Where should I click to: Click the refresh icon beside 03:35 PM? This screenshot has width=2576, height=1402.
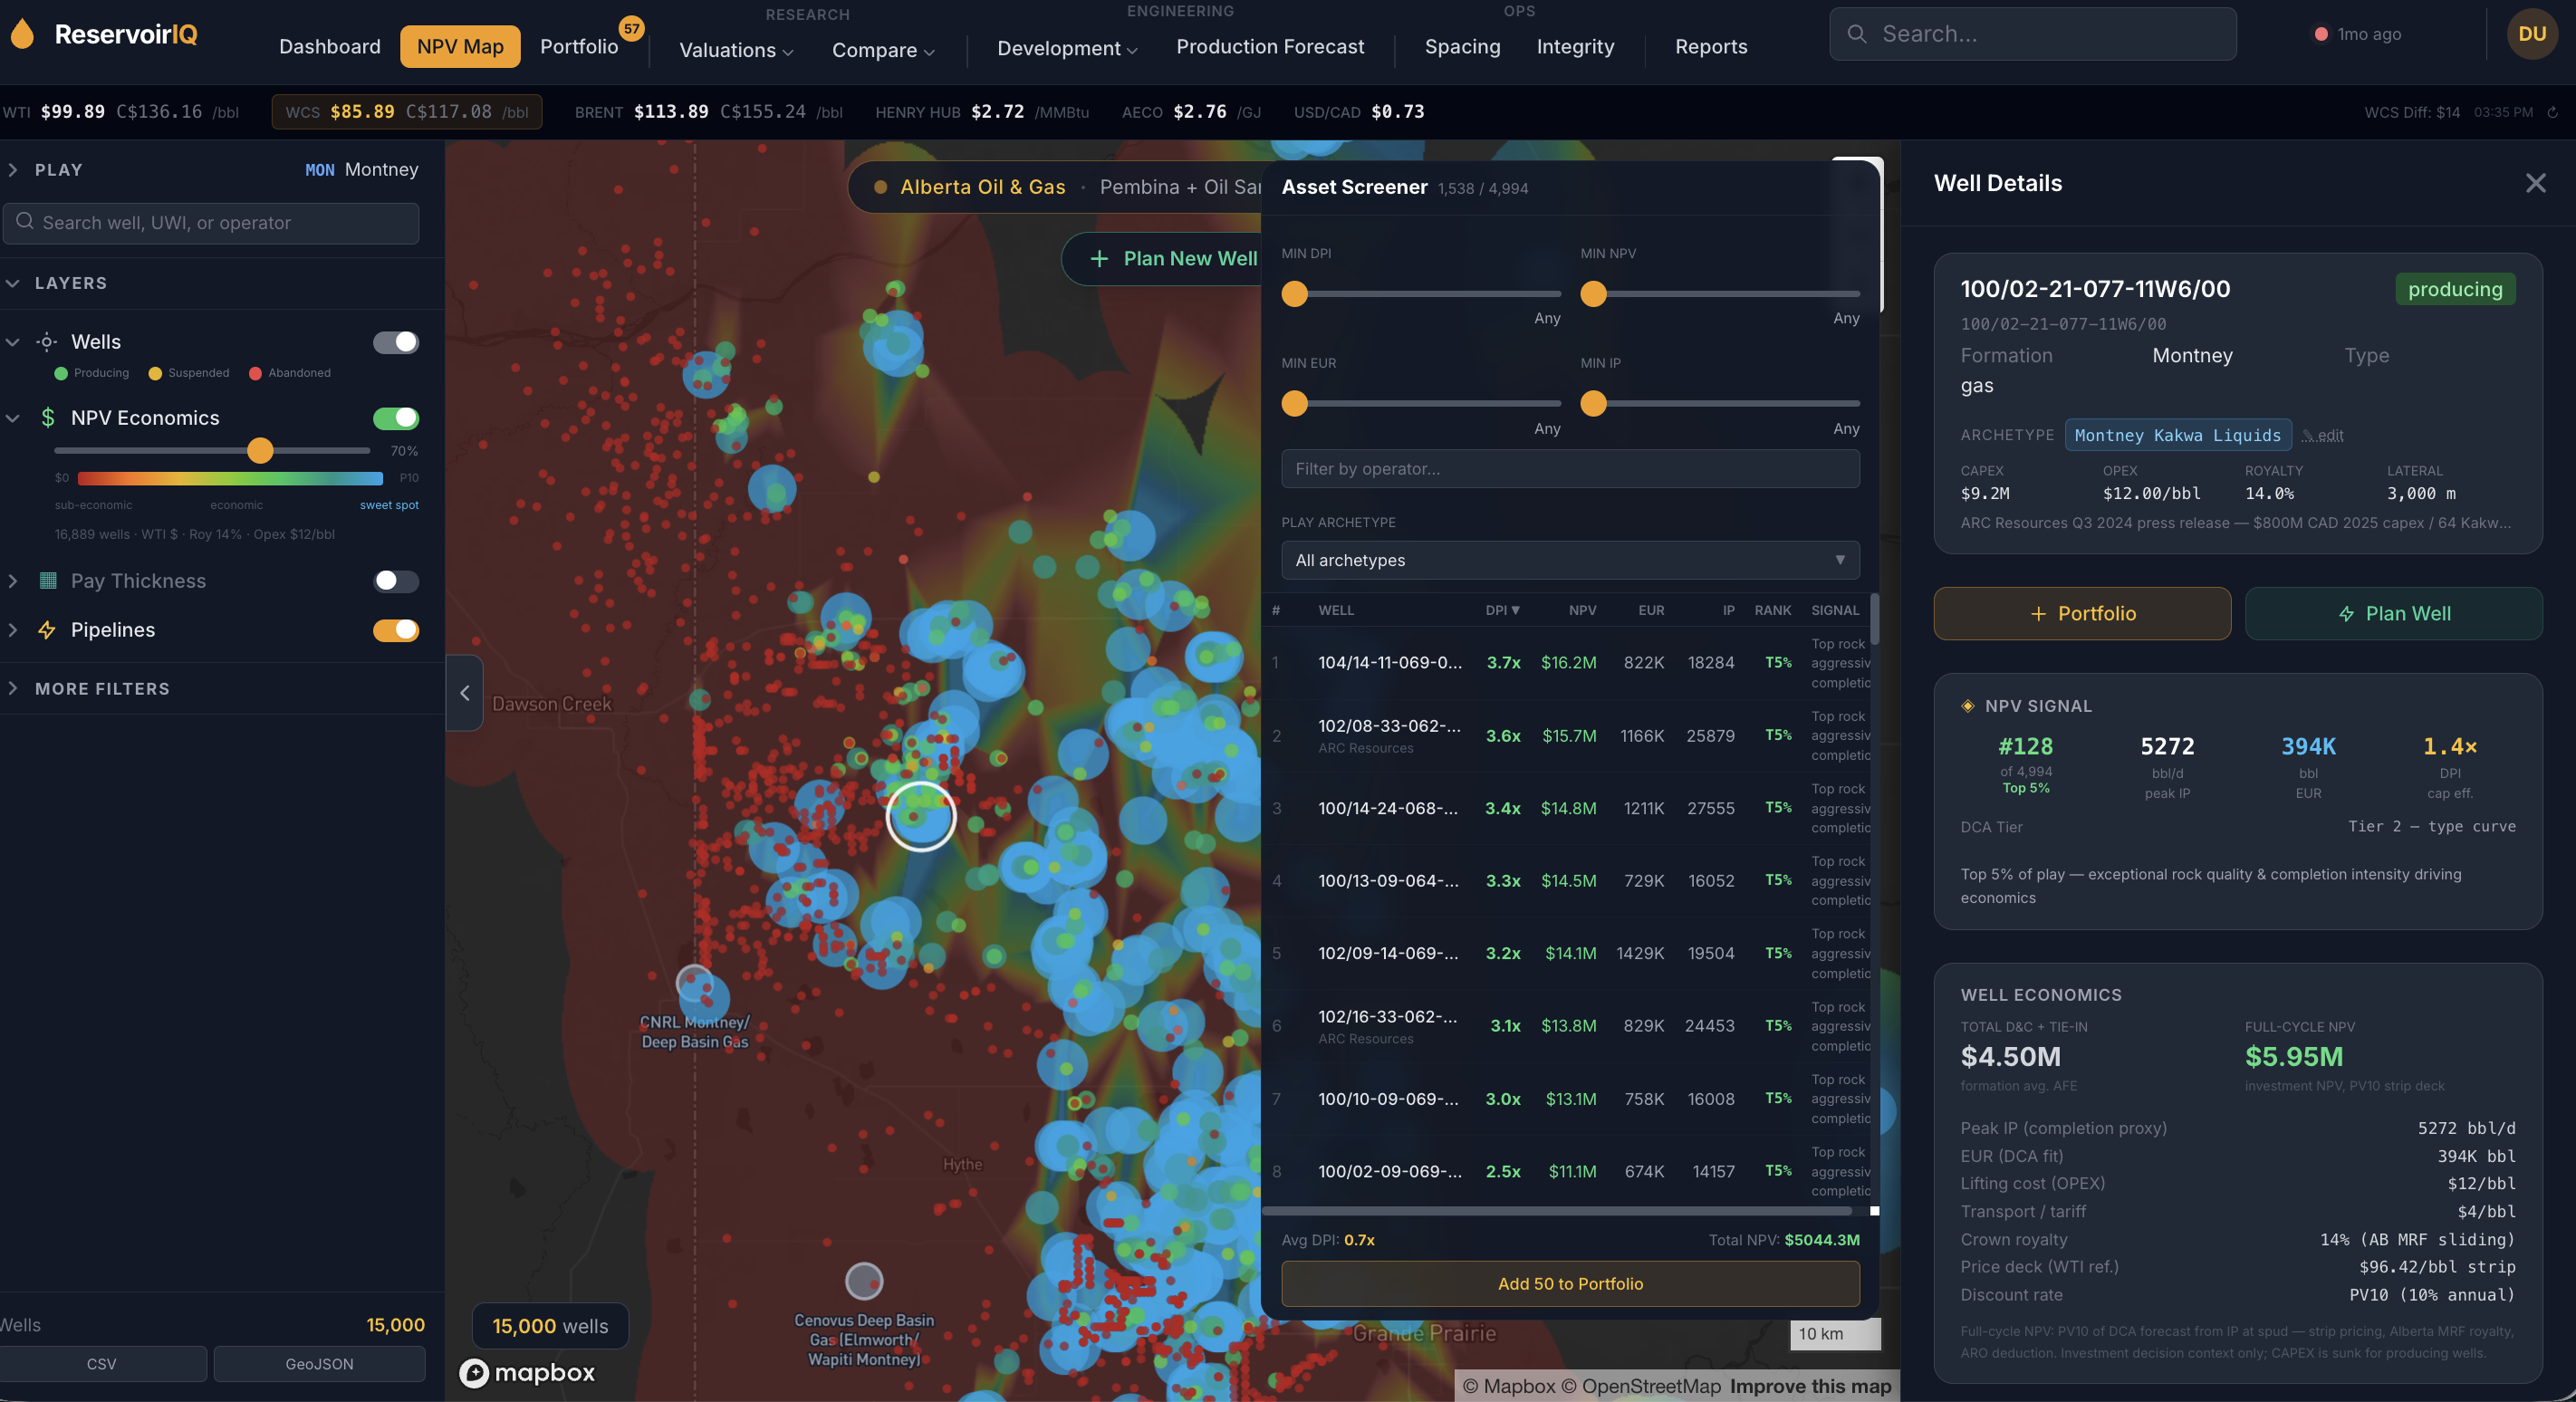tap(2552, 112)
